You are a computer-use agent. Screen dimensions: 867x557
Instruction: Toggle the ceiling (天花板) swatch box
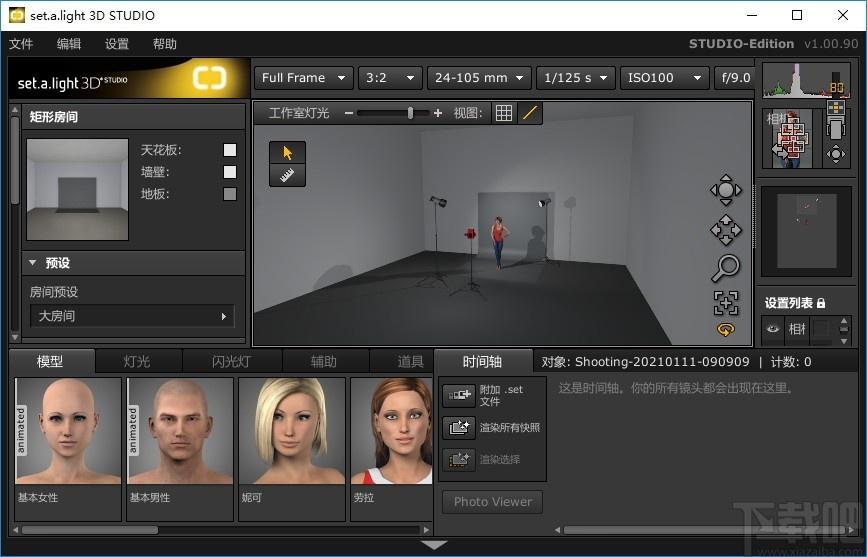pos(230,150)
